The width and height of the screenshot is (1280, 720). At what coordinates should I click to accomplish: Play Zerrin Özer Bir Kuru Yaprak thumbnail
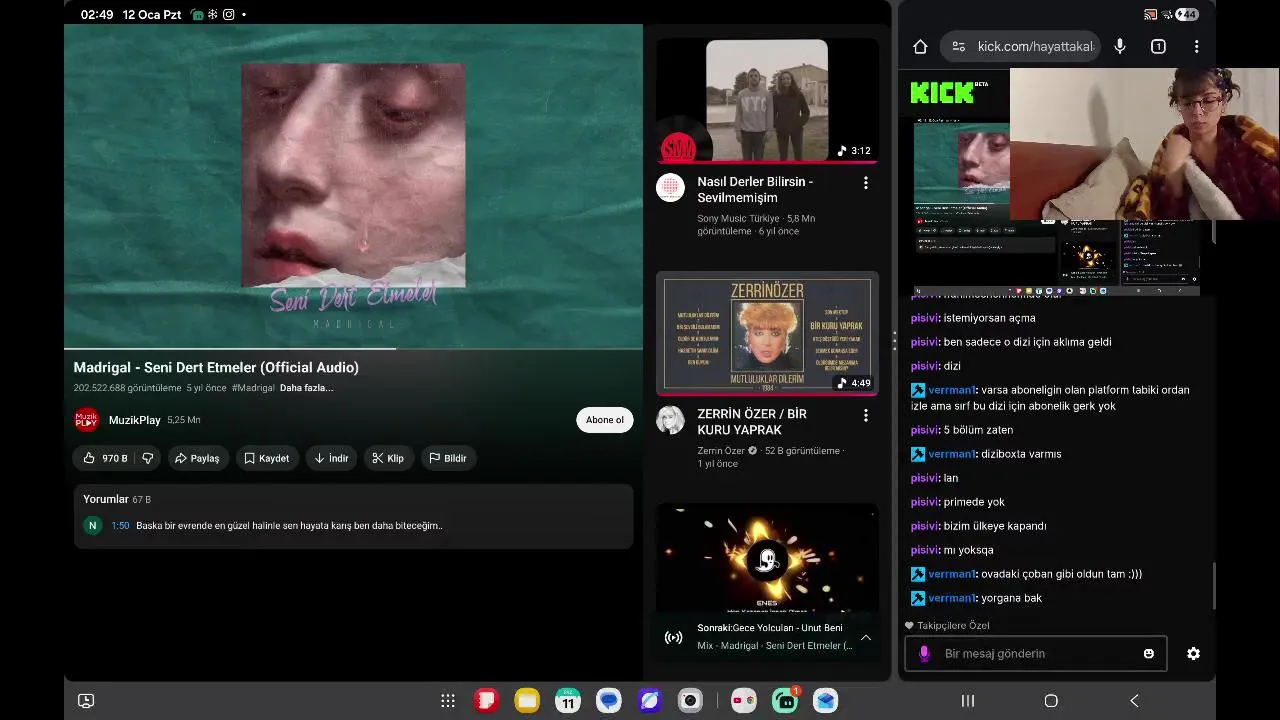coord(767,333)
